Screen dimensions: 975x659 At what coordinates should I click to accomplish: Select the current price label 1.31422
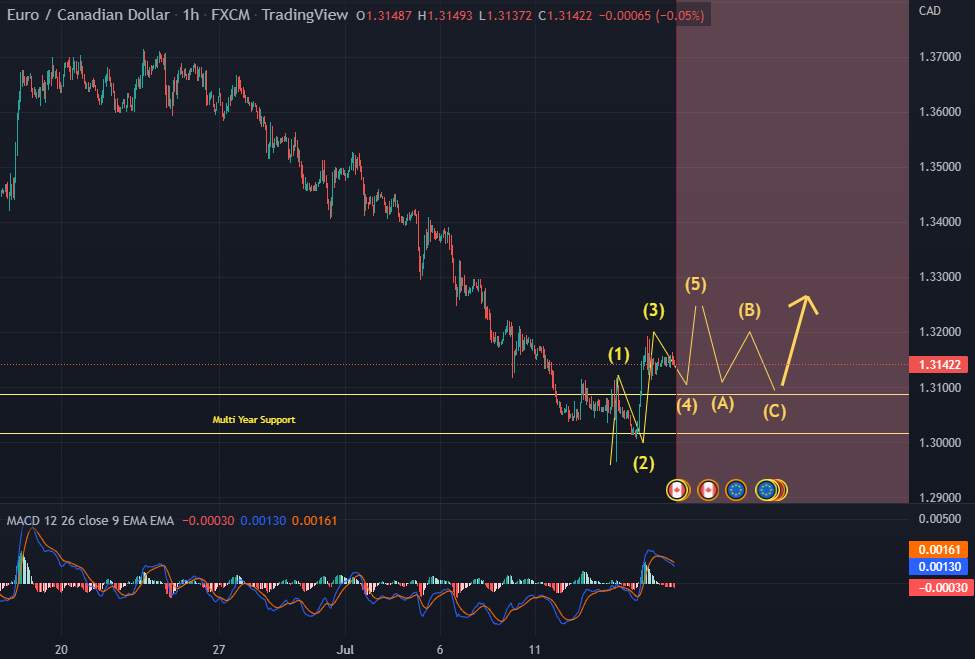click(938, 364)
